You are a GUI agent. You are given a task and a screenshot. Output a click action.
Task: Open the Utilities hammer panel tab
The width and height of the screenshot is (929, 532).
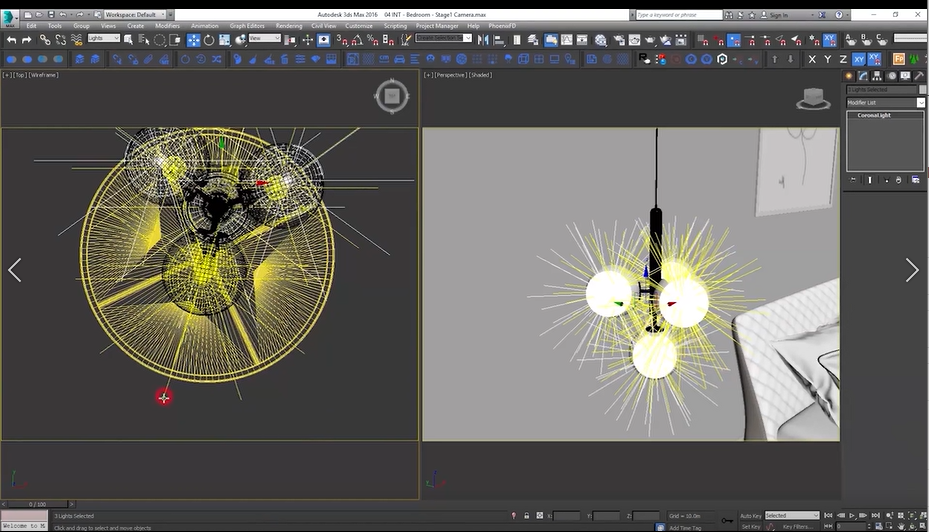pyautogui.click(x=919, y=76)
